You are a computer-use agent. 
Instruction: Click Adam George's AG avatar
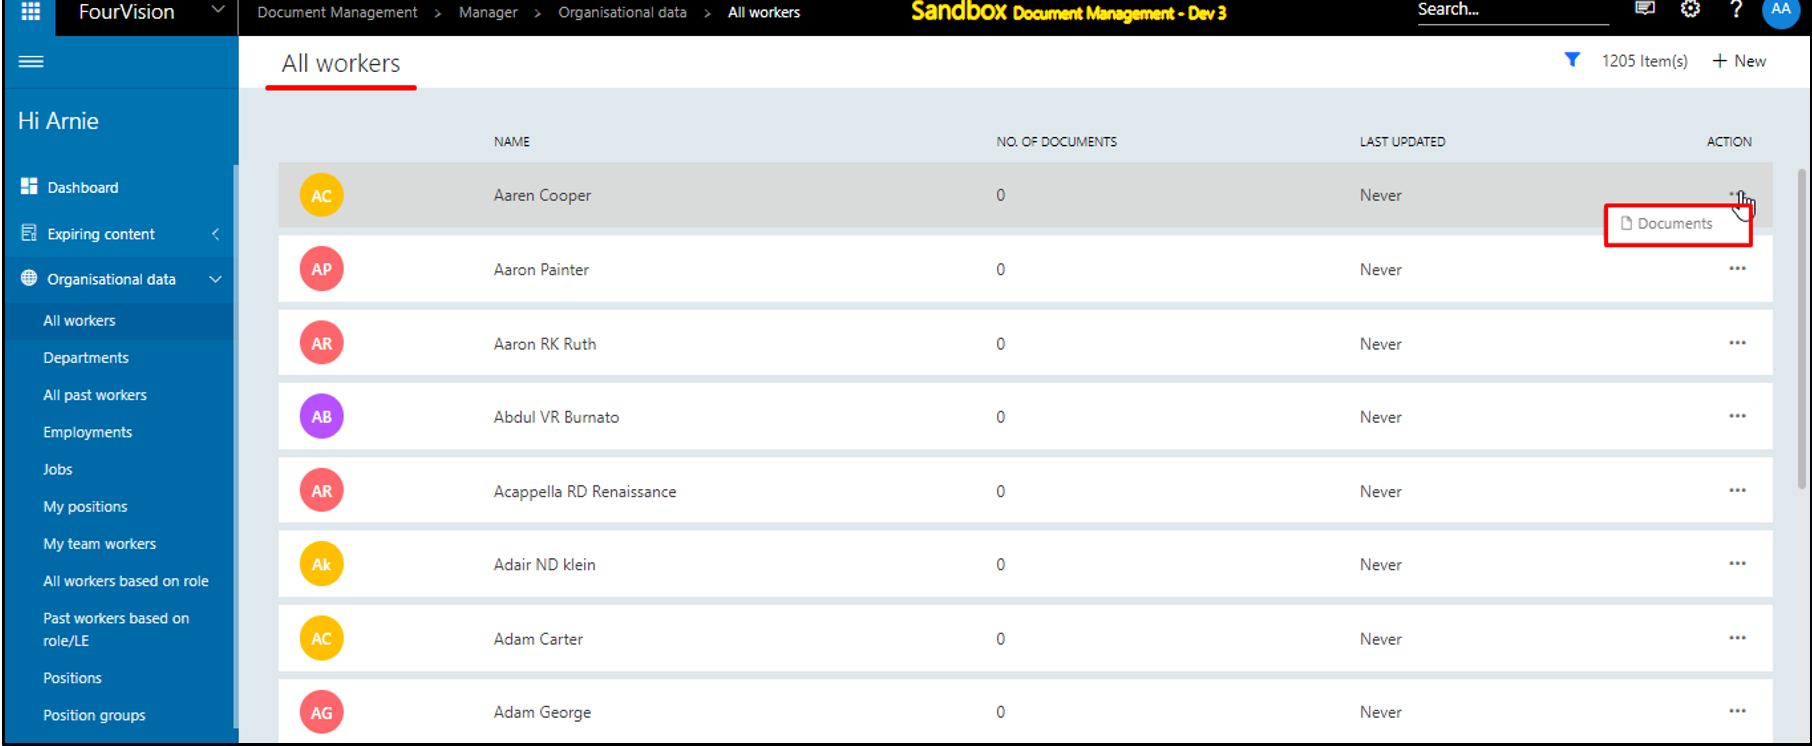[321, 712]
